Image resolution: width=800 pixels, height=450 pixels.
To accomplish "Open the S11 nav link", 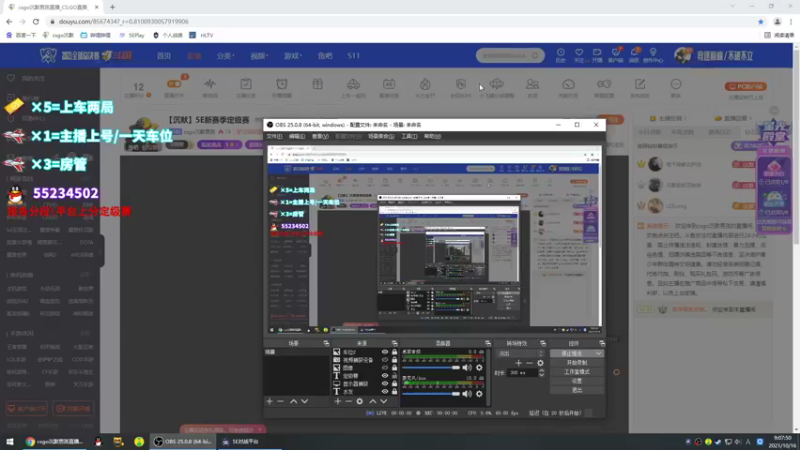I will [x=354, y=56].
